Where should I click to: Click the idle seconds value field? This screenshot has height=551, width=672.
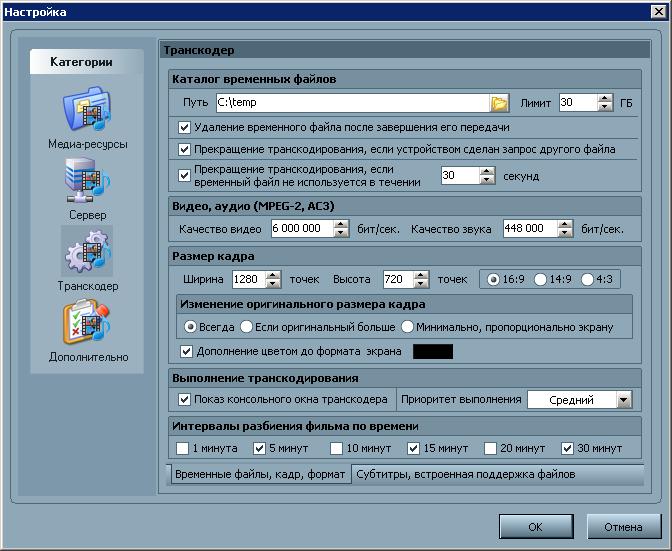tap(460, 176)
